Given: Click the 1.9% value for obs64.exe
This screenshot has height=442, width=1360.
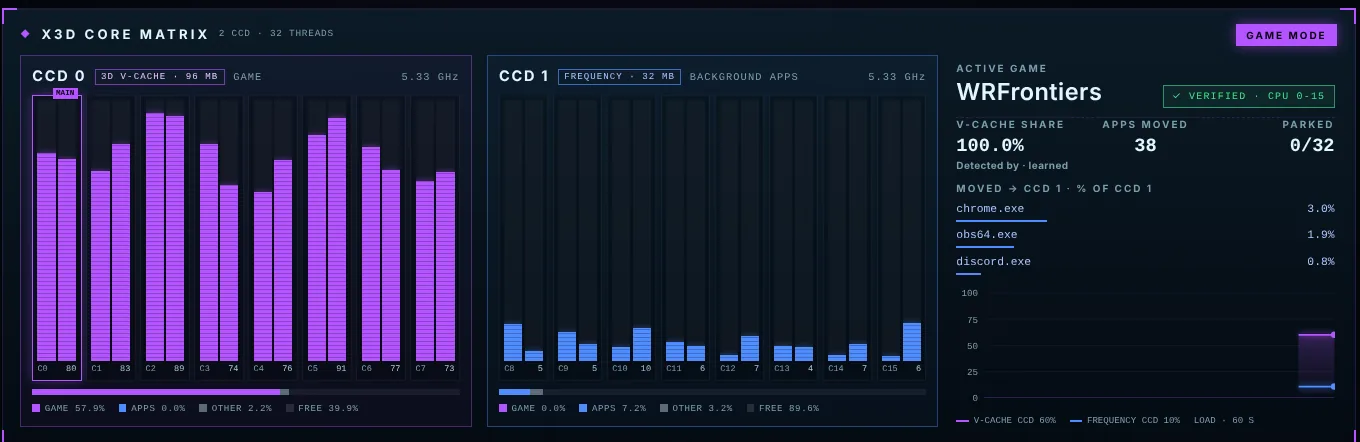Looking at the screenshot, I should (1320, 235).
